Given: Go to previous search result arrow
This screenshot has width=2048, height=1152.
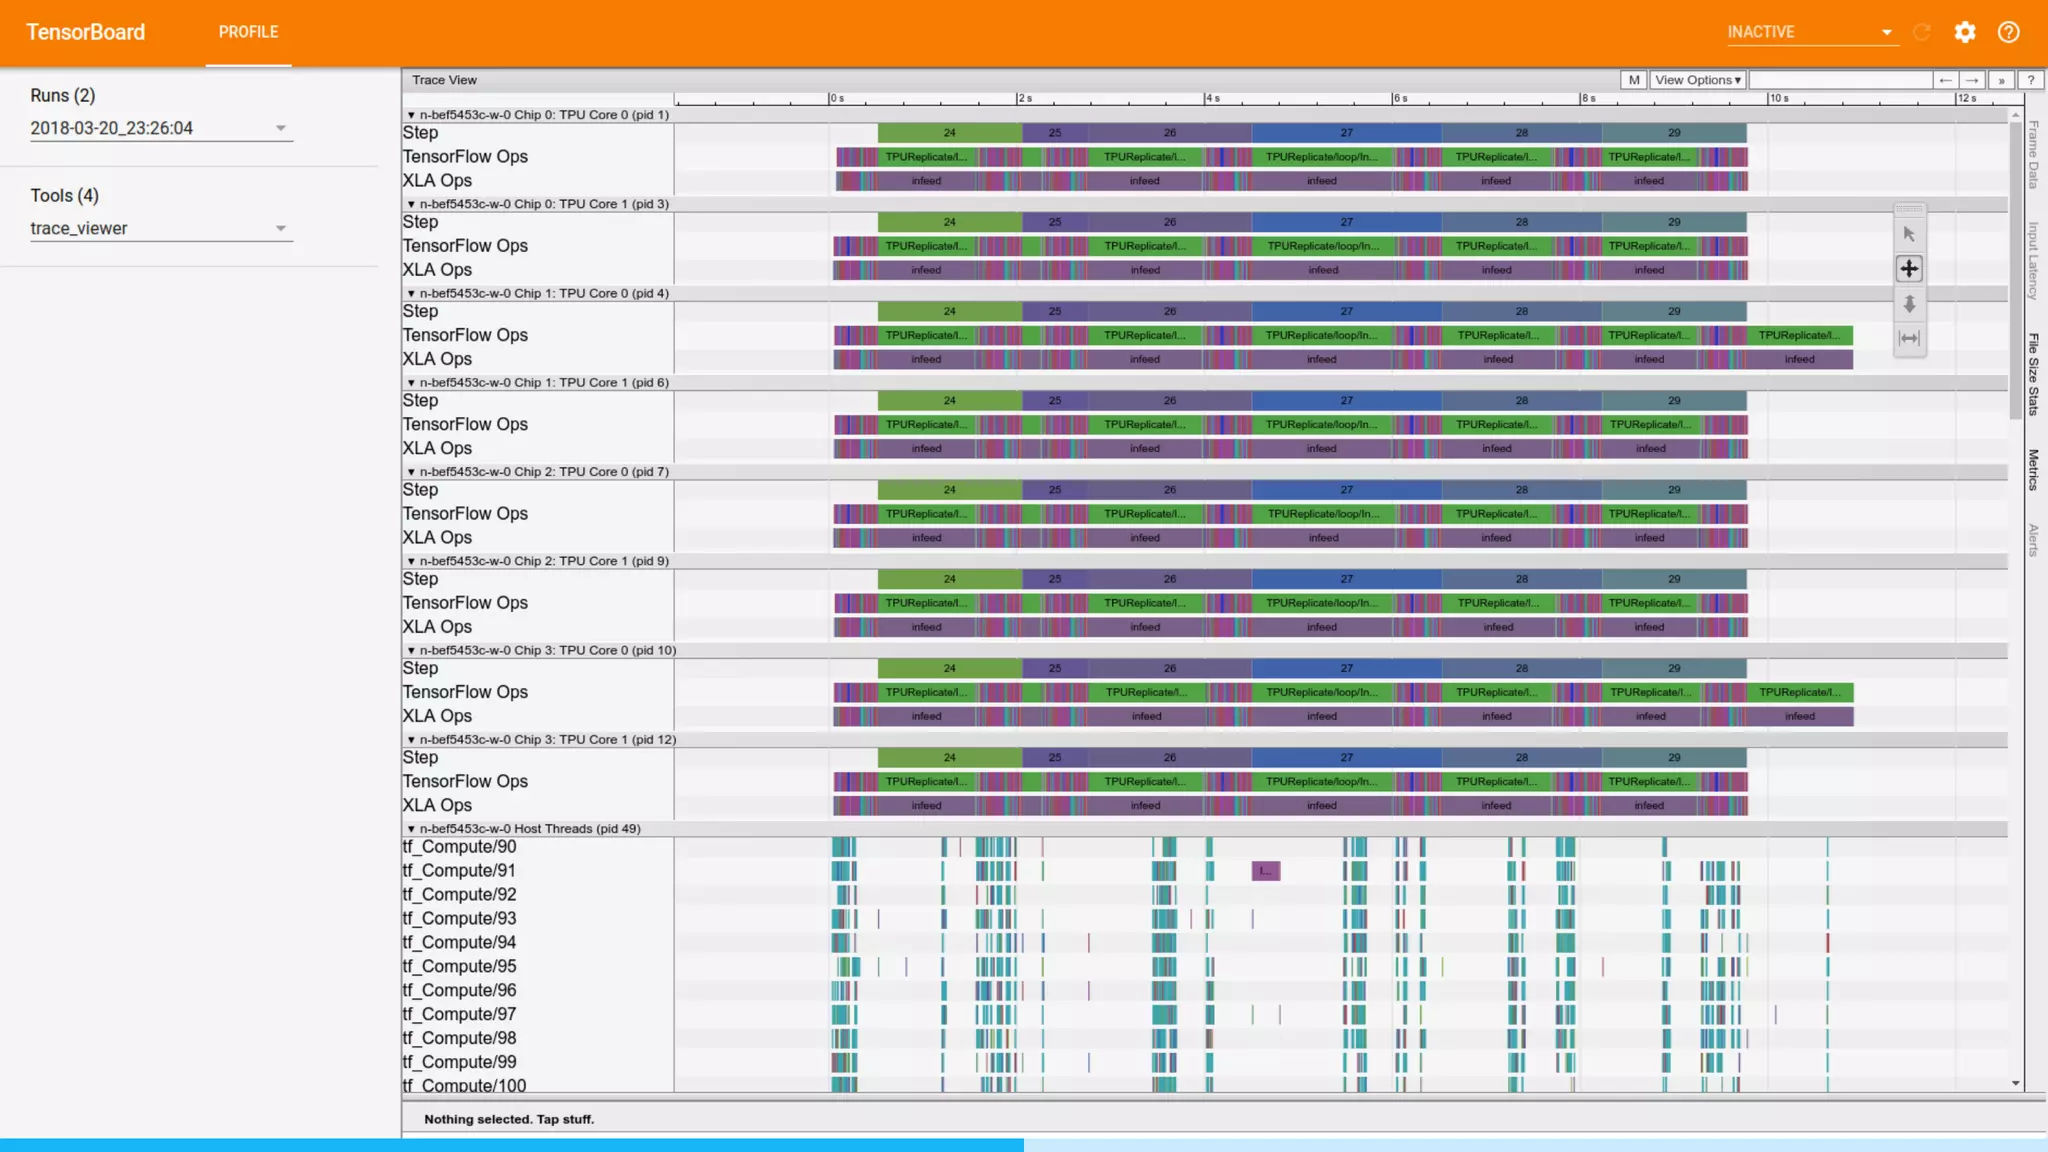Looking at the screenshot, I should (1945, 80).
